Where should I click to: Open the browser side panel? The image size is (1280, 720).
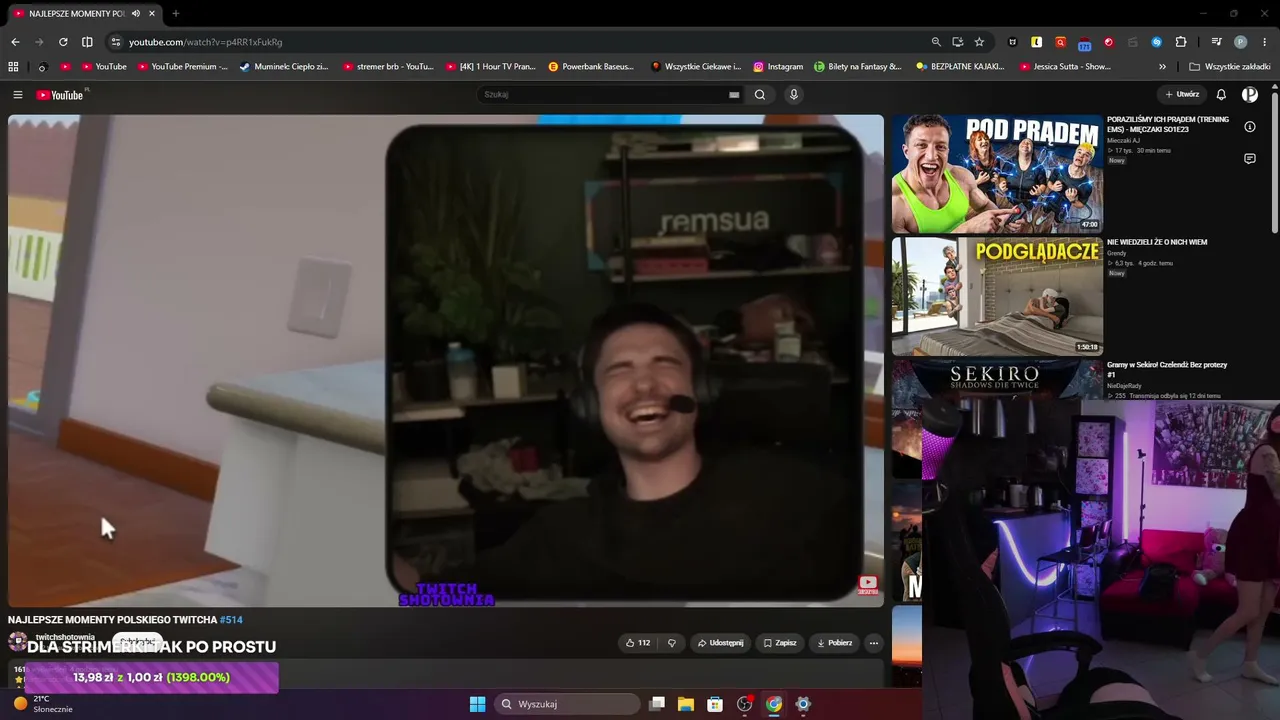click(x=87, y=42)
